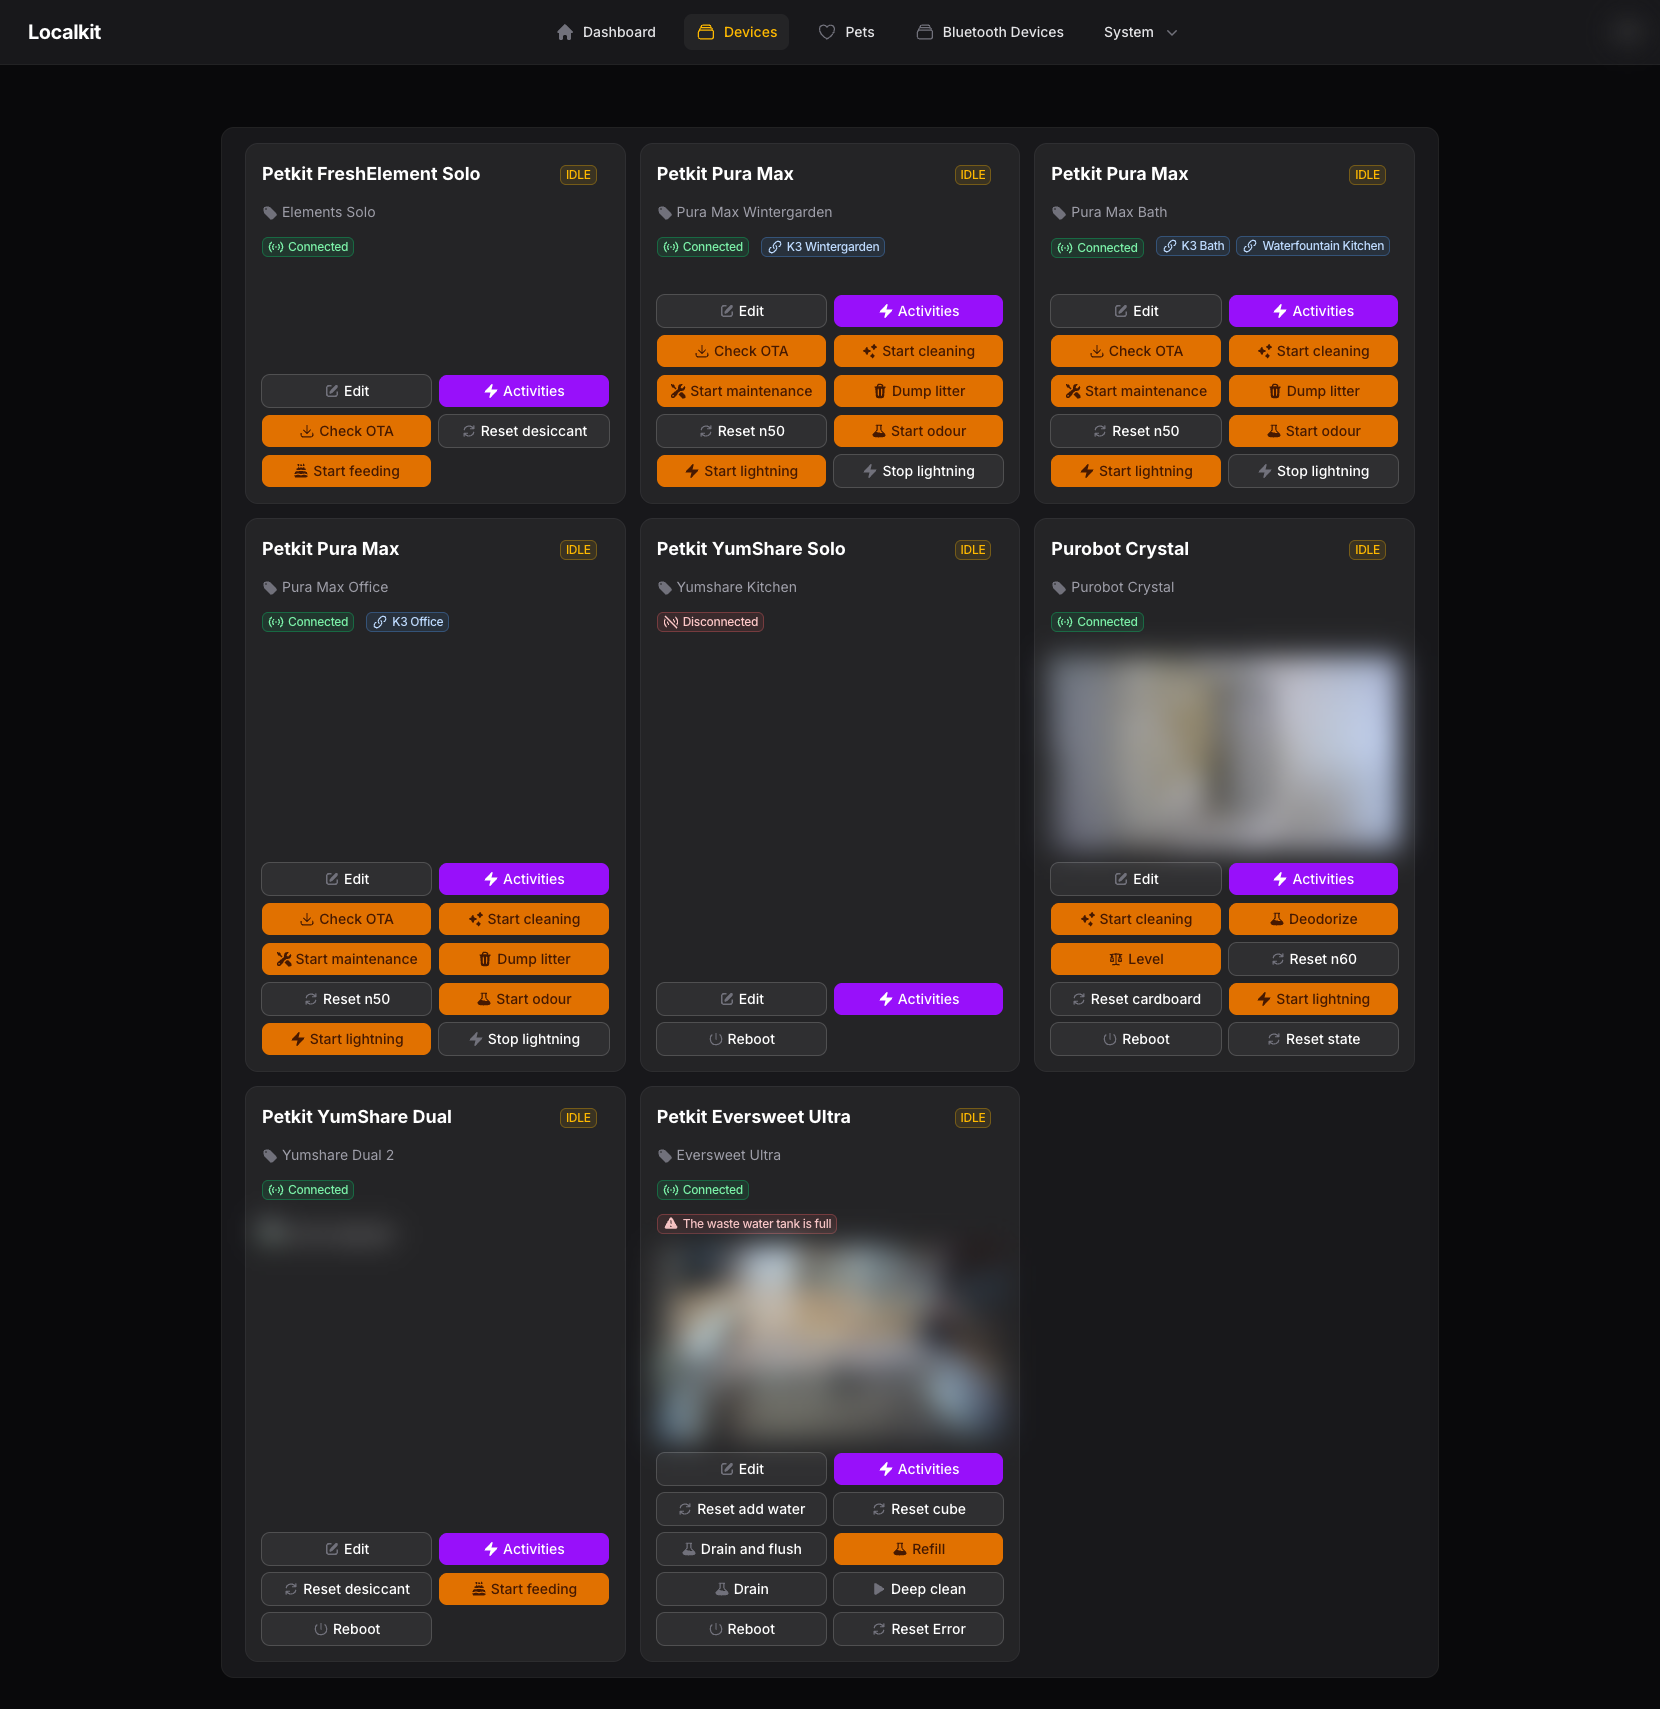Start maintenance on Pura Max Bath

(x=1136, y=391)
